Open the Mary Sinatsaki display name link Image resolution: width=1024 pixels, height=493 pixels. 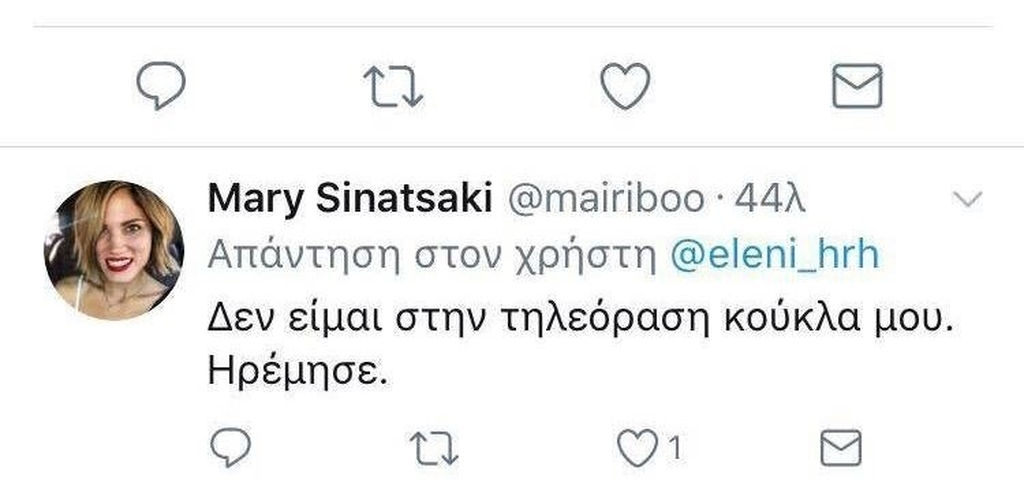coord(349,199)
